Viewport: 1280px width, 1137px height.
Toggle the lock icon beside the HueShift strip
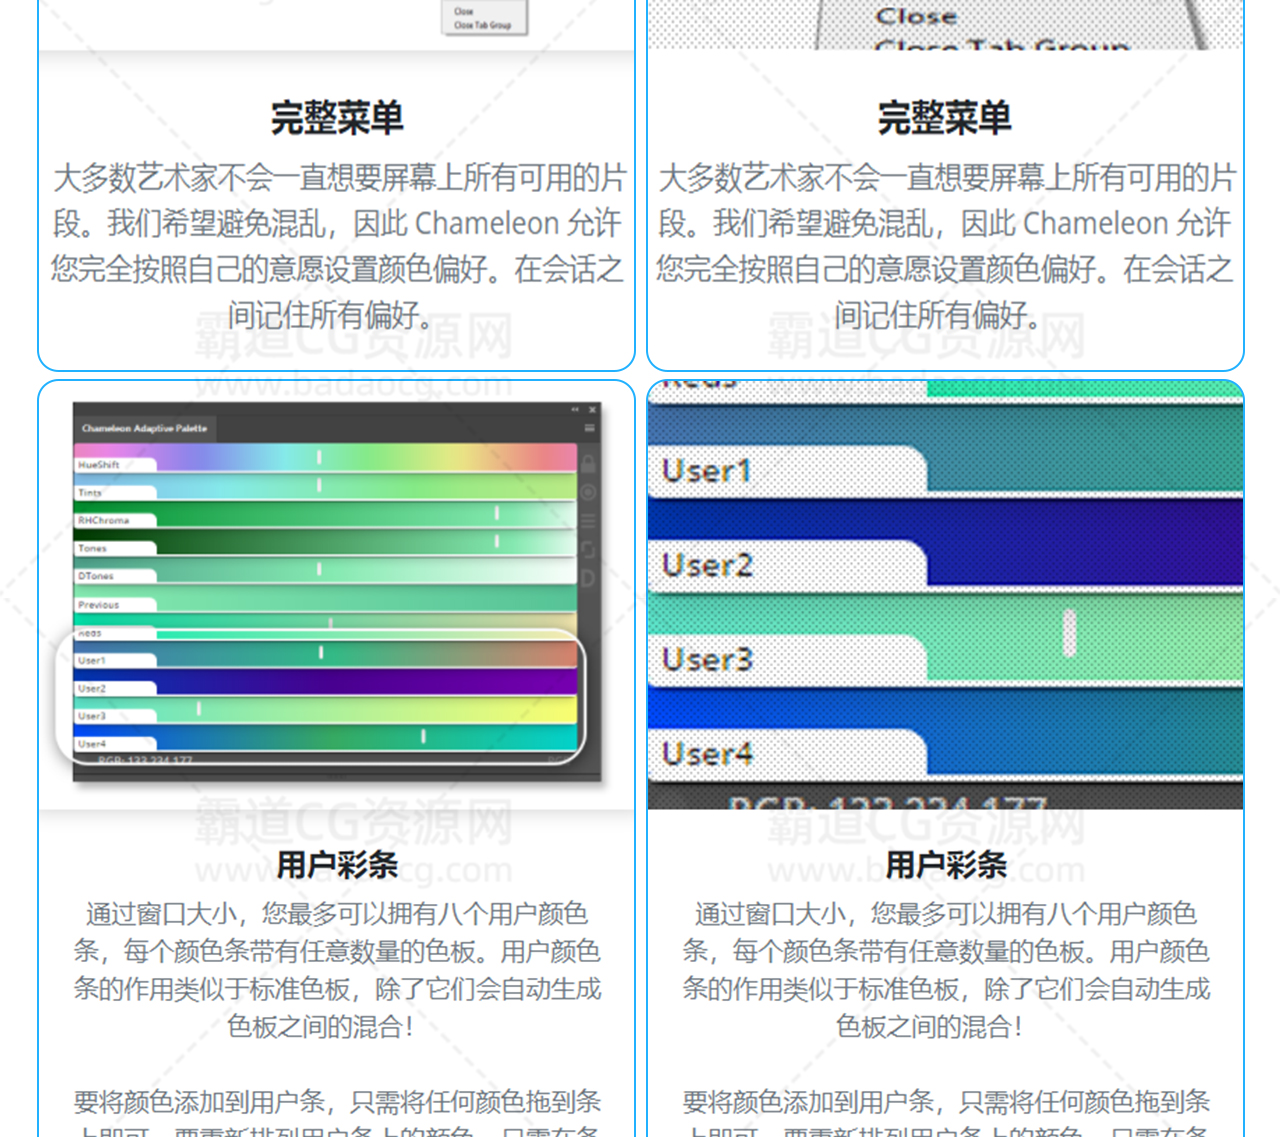[588, 464]
